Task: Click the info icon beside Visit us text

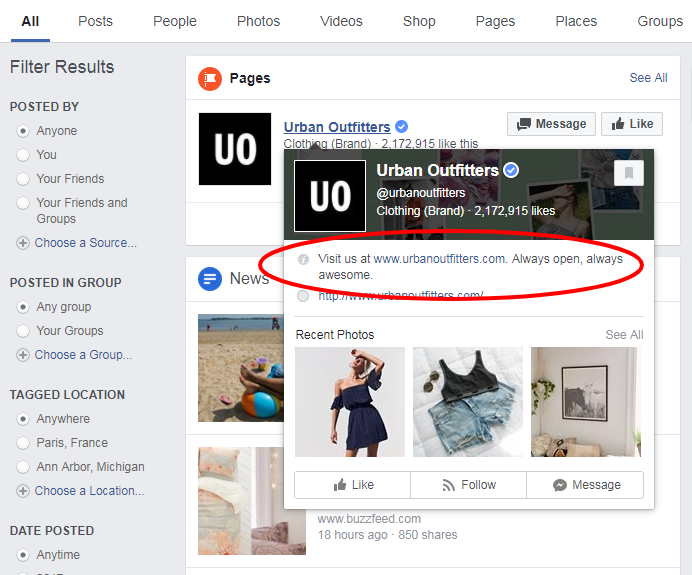Action: point(303,259)
